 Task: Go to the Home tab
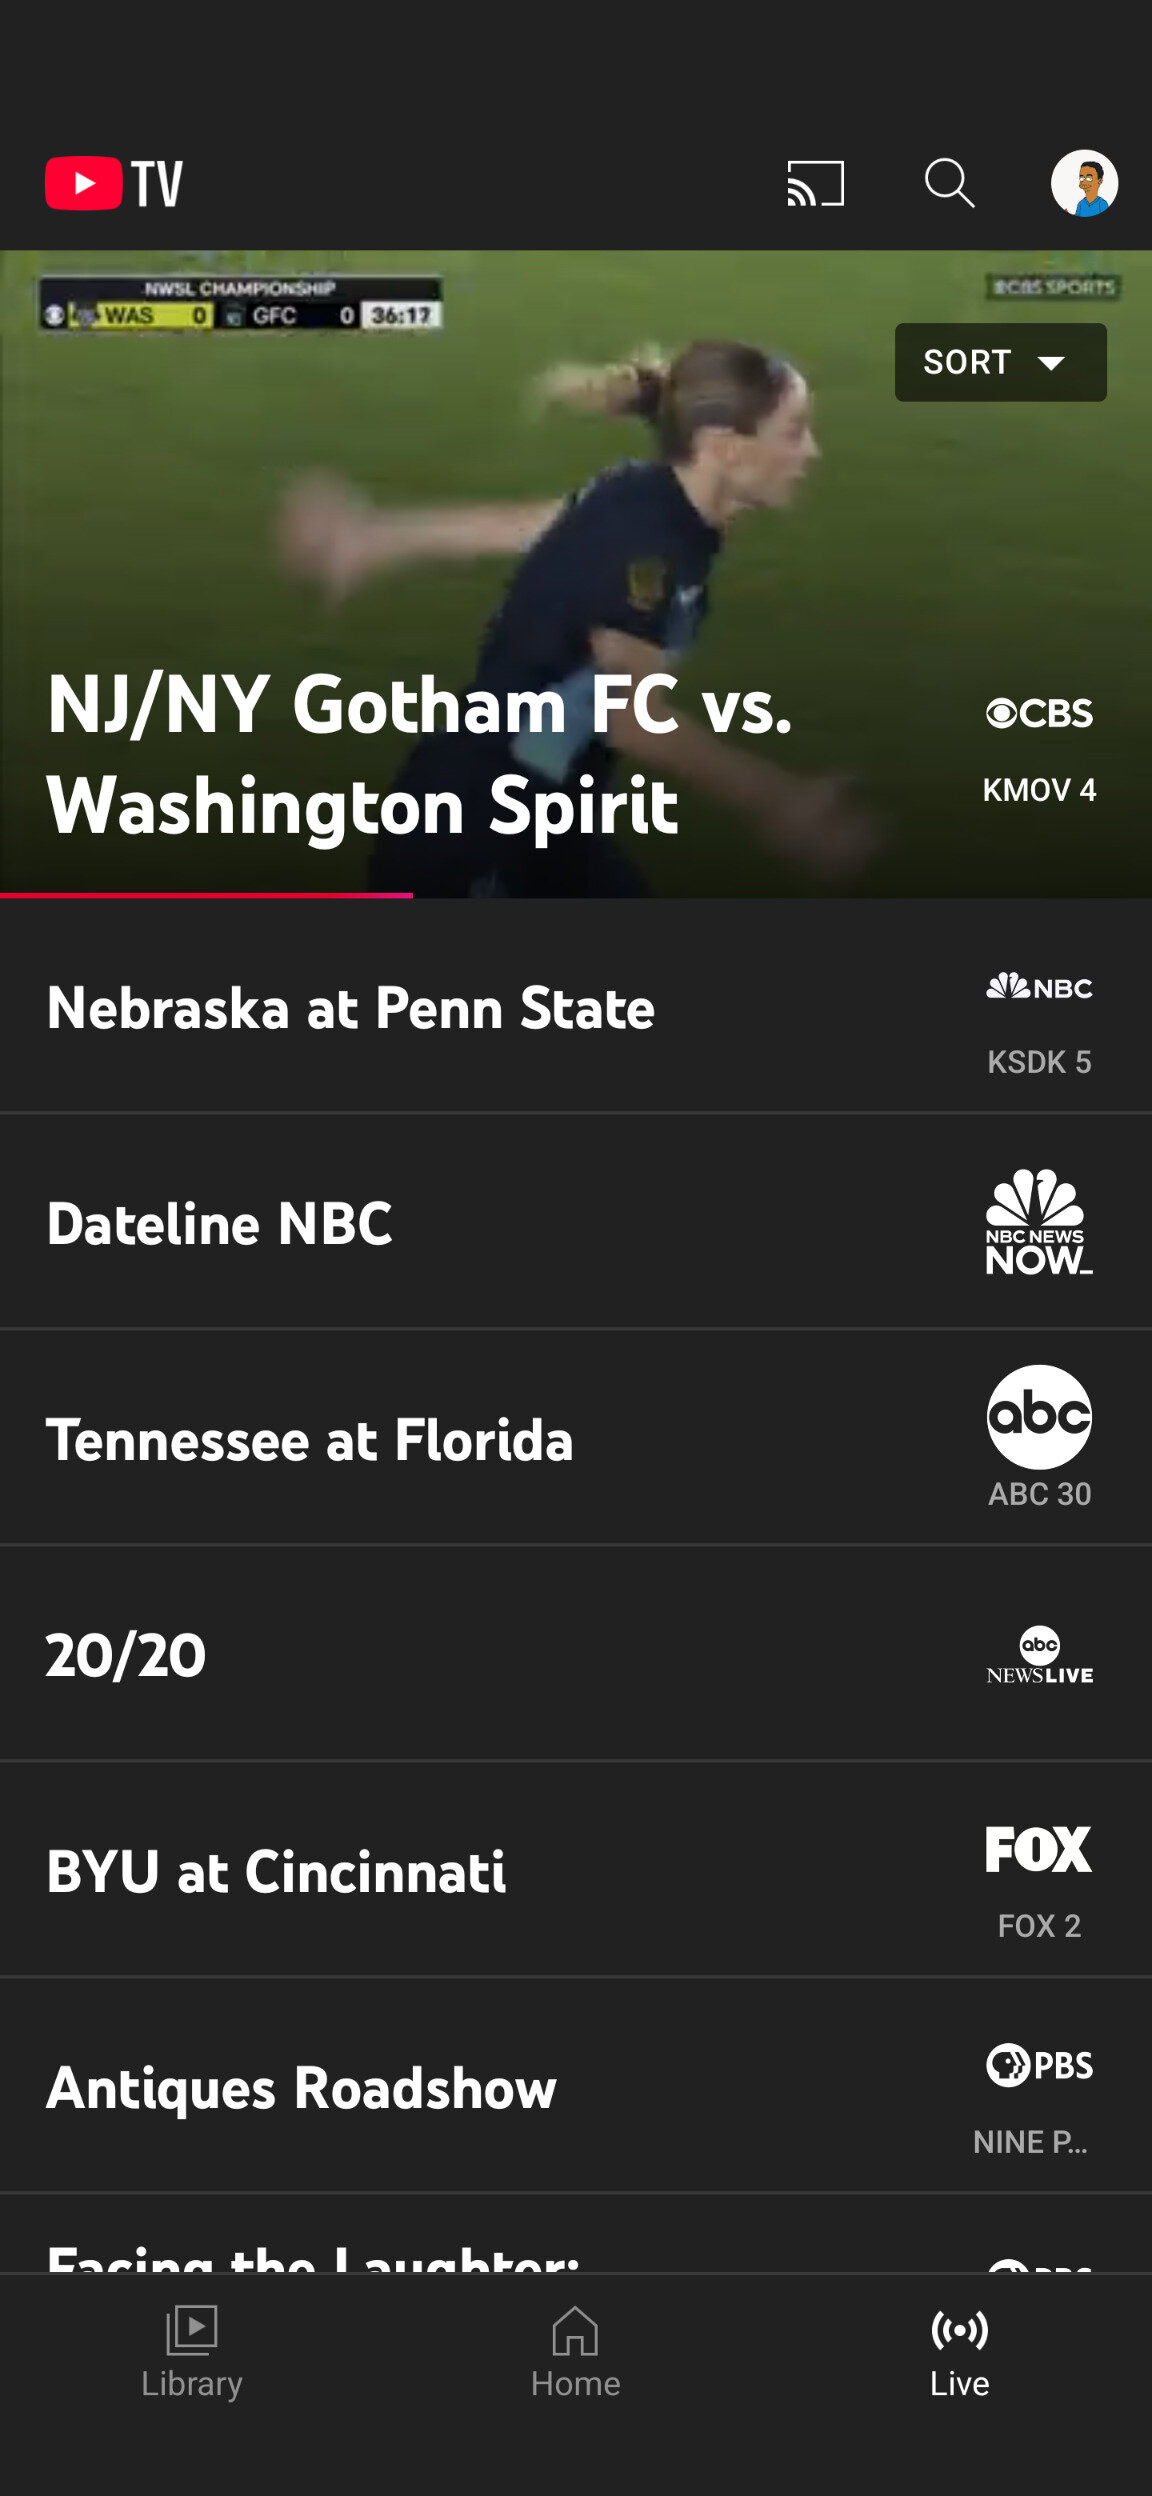pos(575,2352)
